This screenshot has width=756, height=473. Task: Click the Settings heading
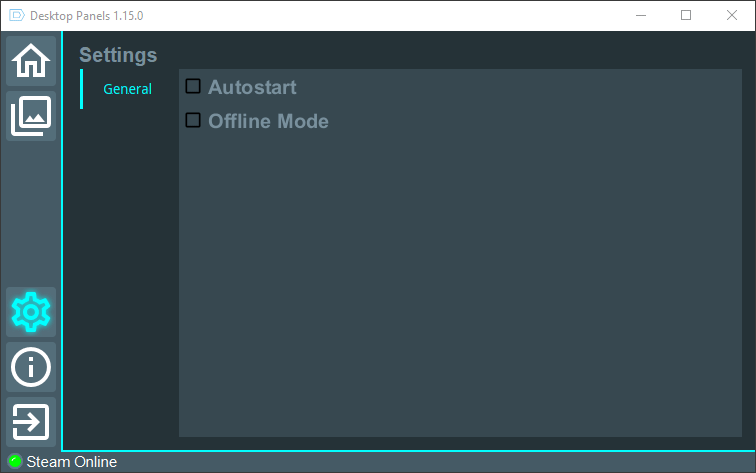[x=118, y=55]
